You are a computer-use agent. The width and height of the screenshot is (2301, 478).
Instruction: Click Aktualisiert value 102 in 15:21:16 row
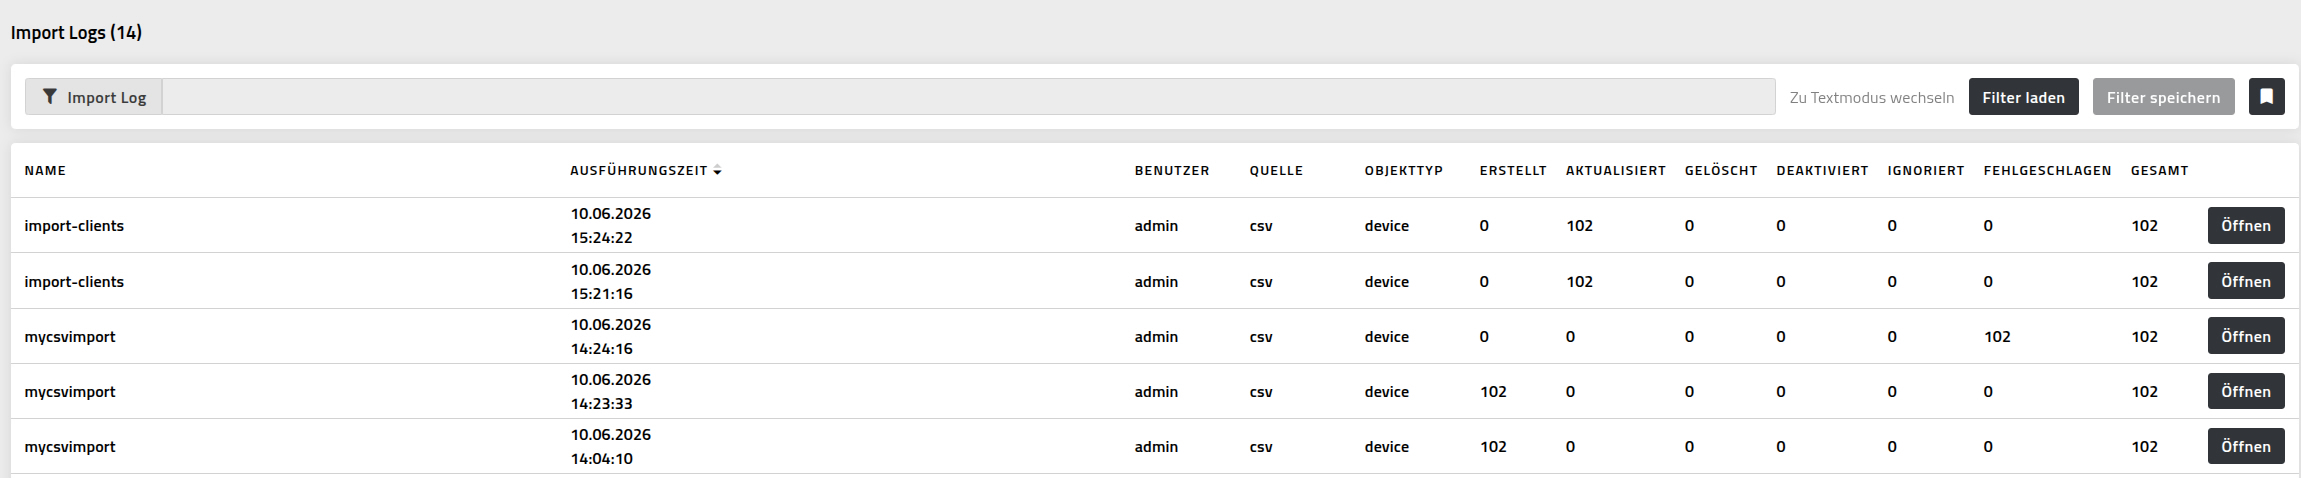point(1579,282)
